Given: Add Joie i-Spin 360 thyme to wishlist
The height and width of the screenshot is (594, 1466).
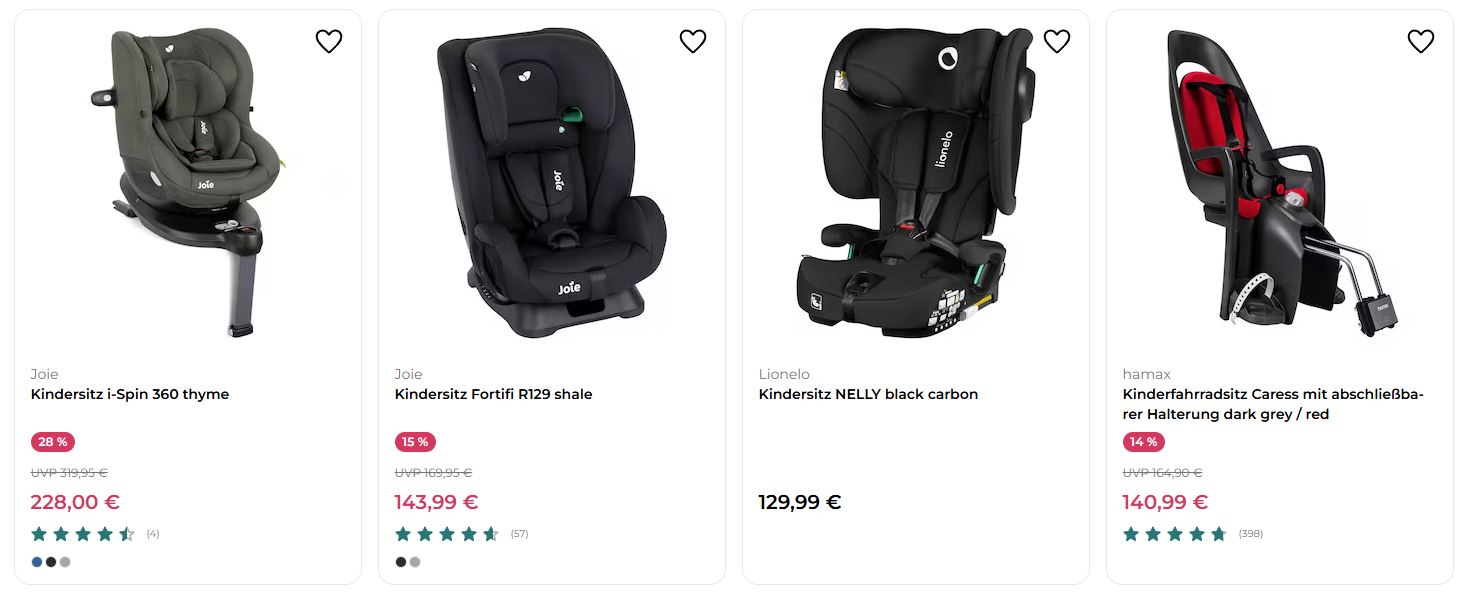Looking at the screenshot, I should 329,41.
